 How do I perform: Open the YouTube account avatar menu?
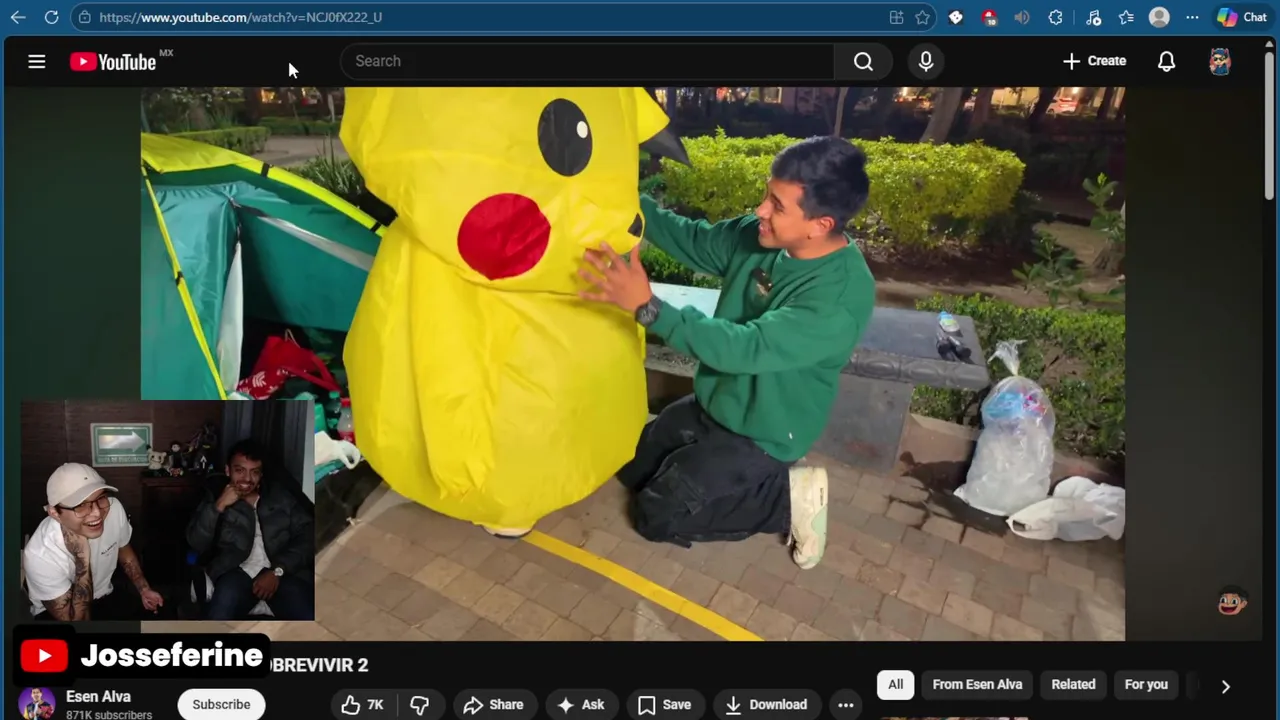[1220, 61]
